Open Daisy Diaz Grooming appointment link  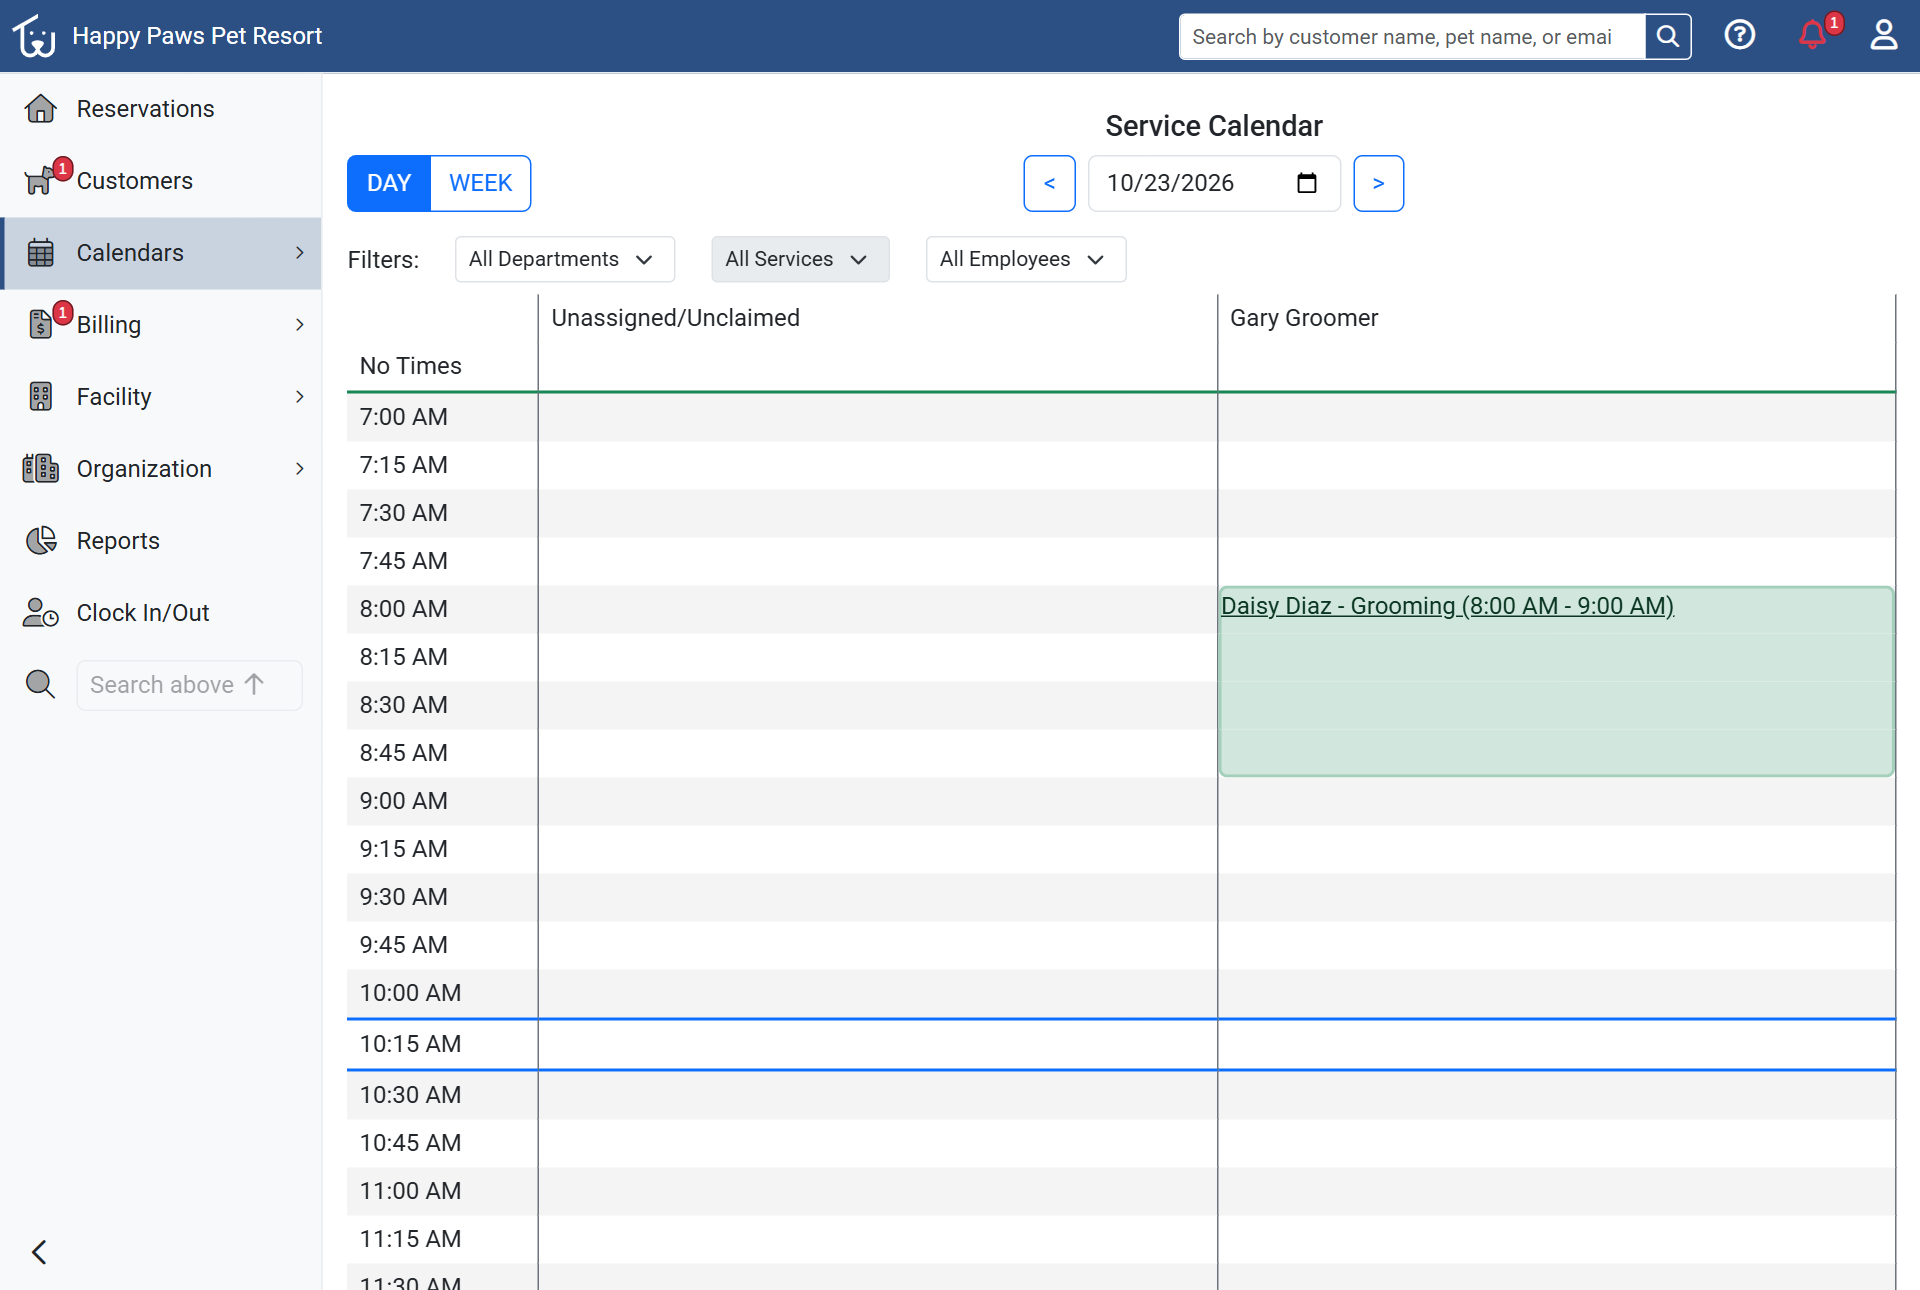(x=1447, y=606)
